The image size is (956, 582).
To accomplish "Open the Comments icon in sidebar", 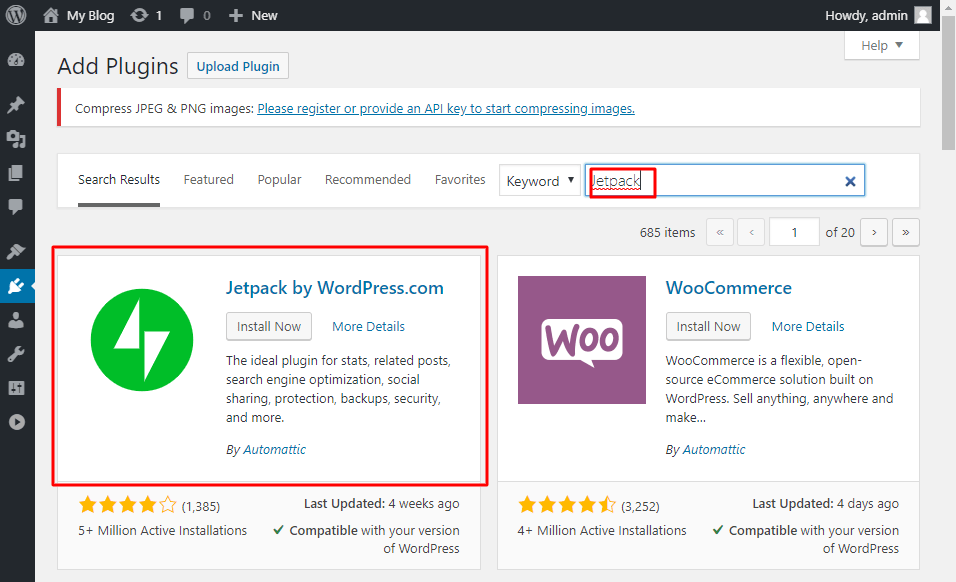I will pyautogui.click(x=16, y=206).
